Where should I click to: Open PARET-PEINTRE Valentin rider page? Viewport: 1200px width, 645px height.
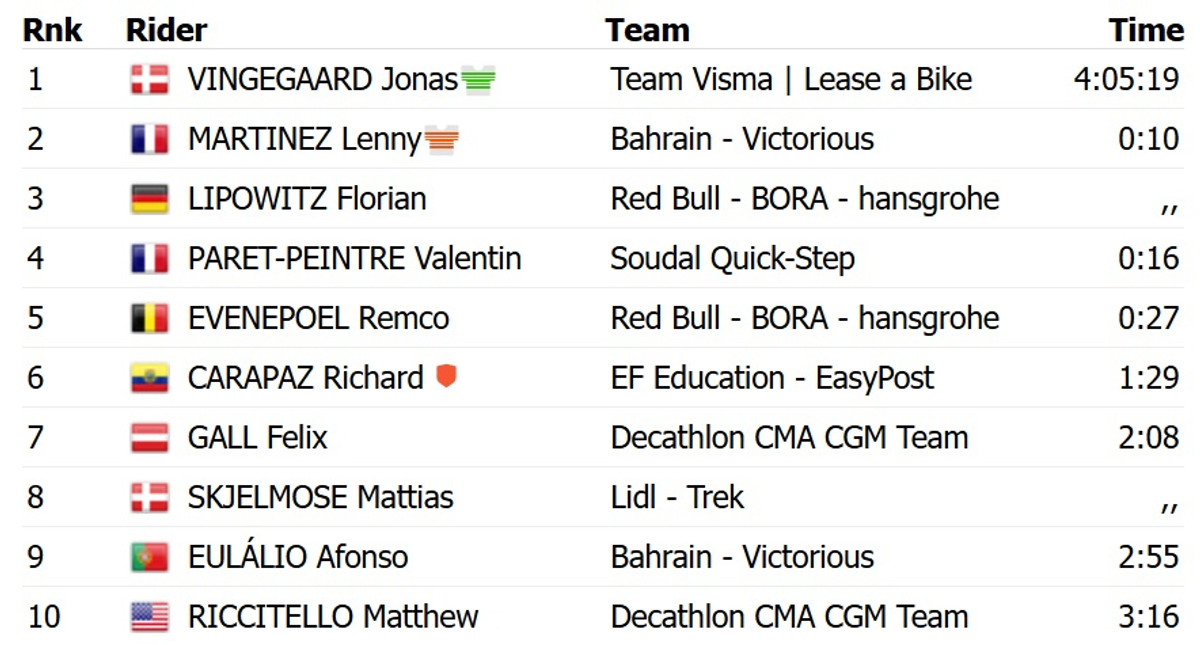(x=354, y=259)
